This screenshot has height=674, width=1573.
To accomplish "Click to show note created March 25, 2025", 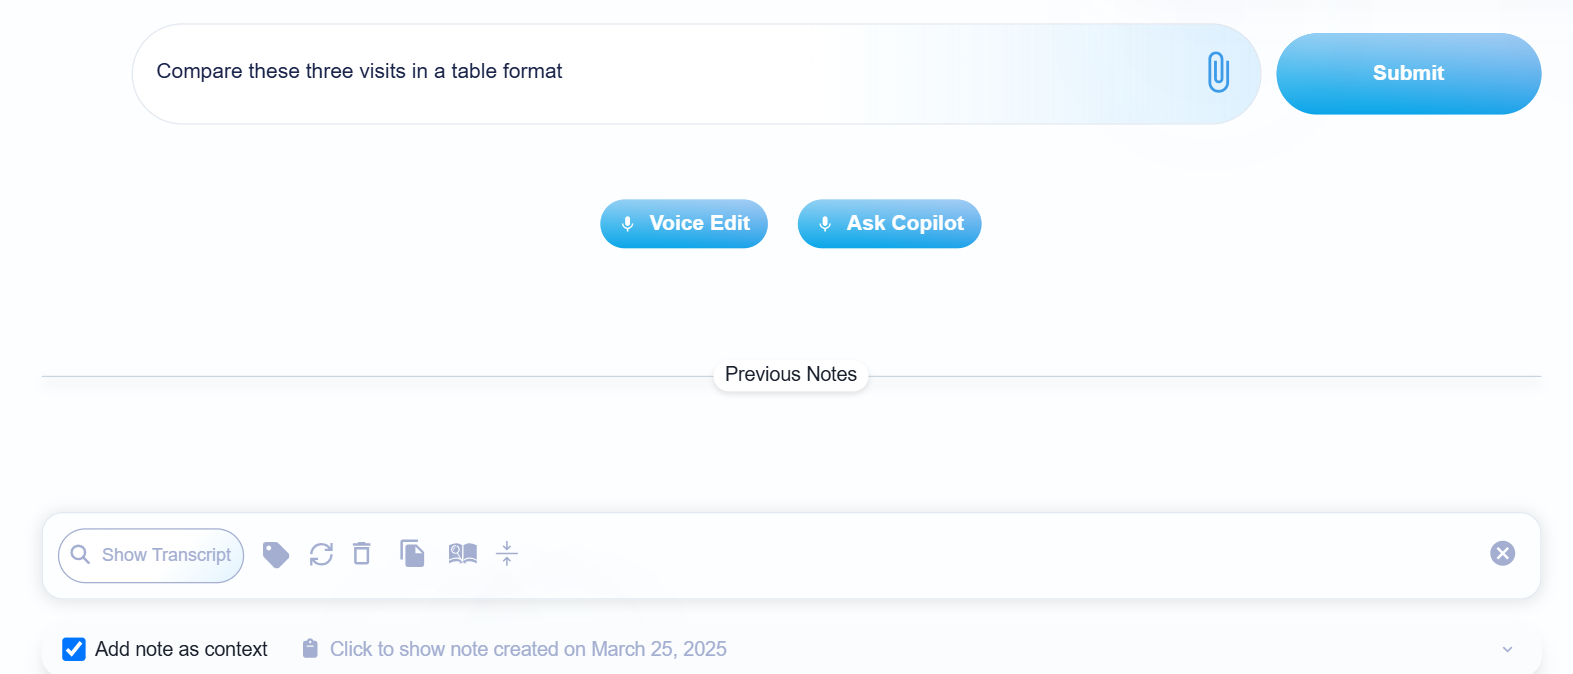I will point(528,649).
